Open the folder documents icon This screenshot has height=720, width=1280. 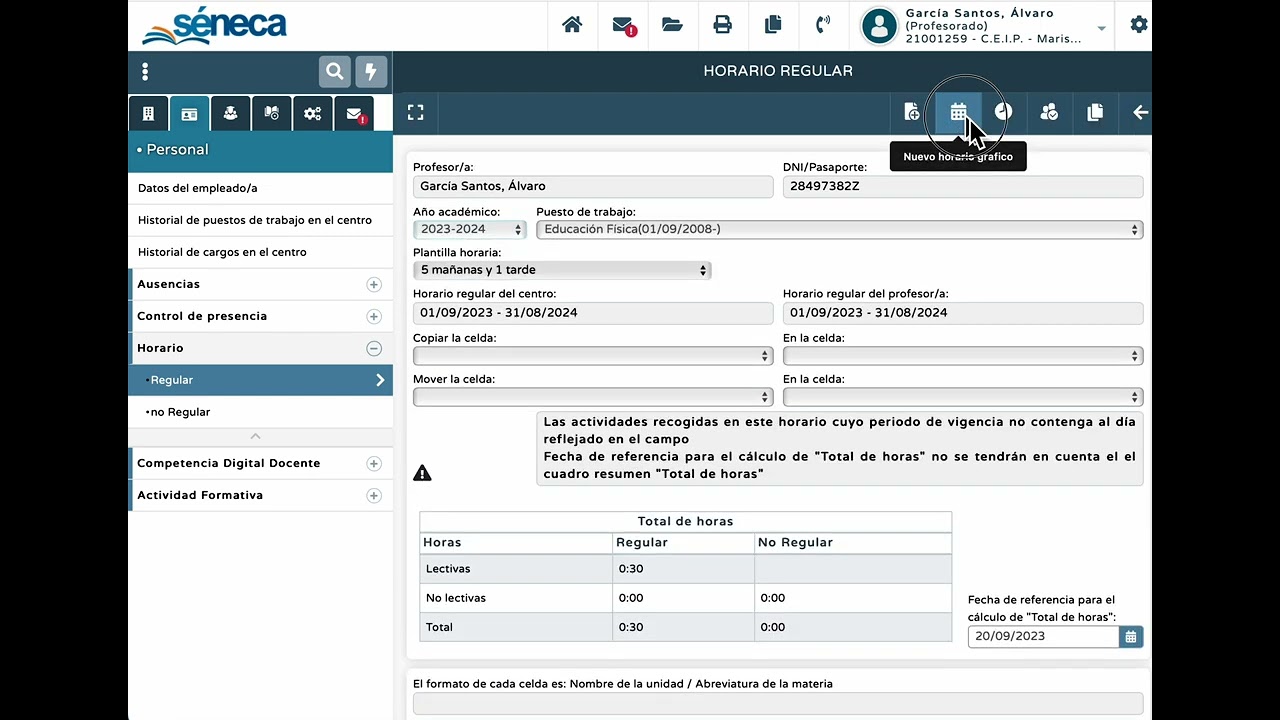pos(672,25)
